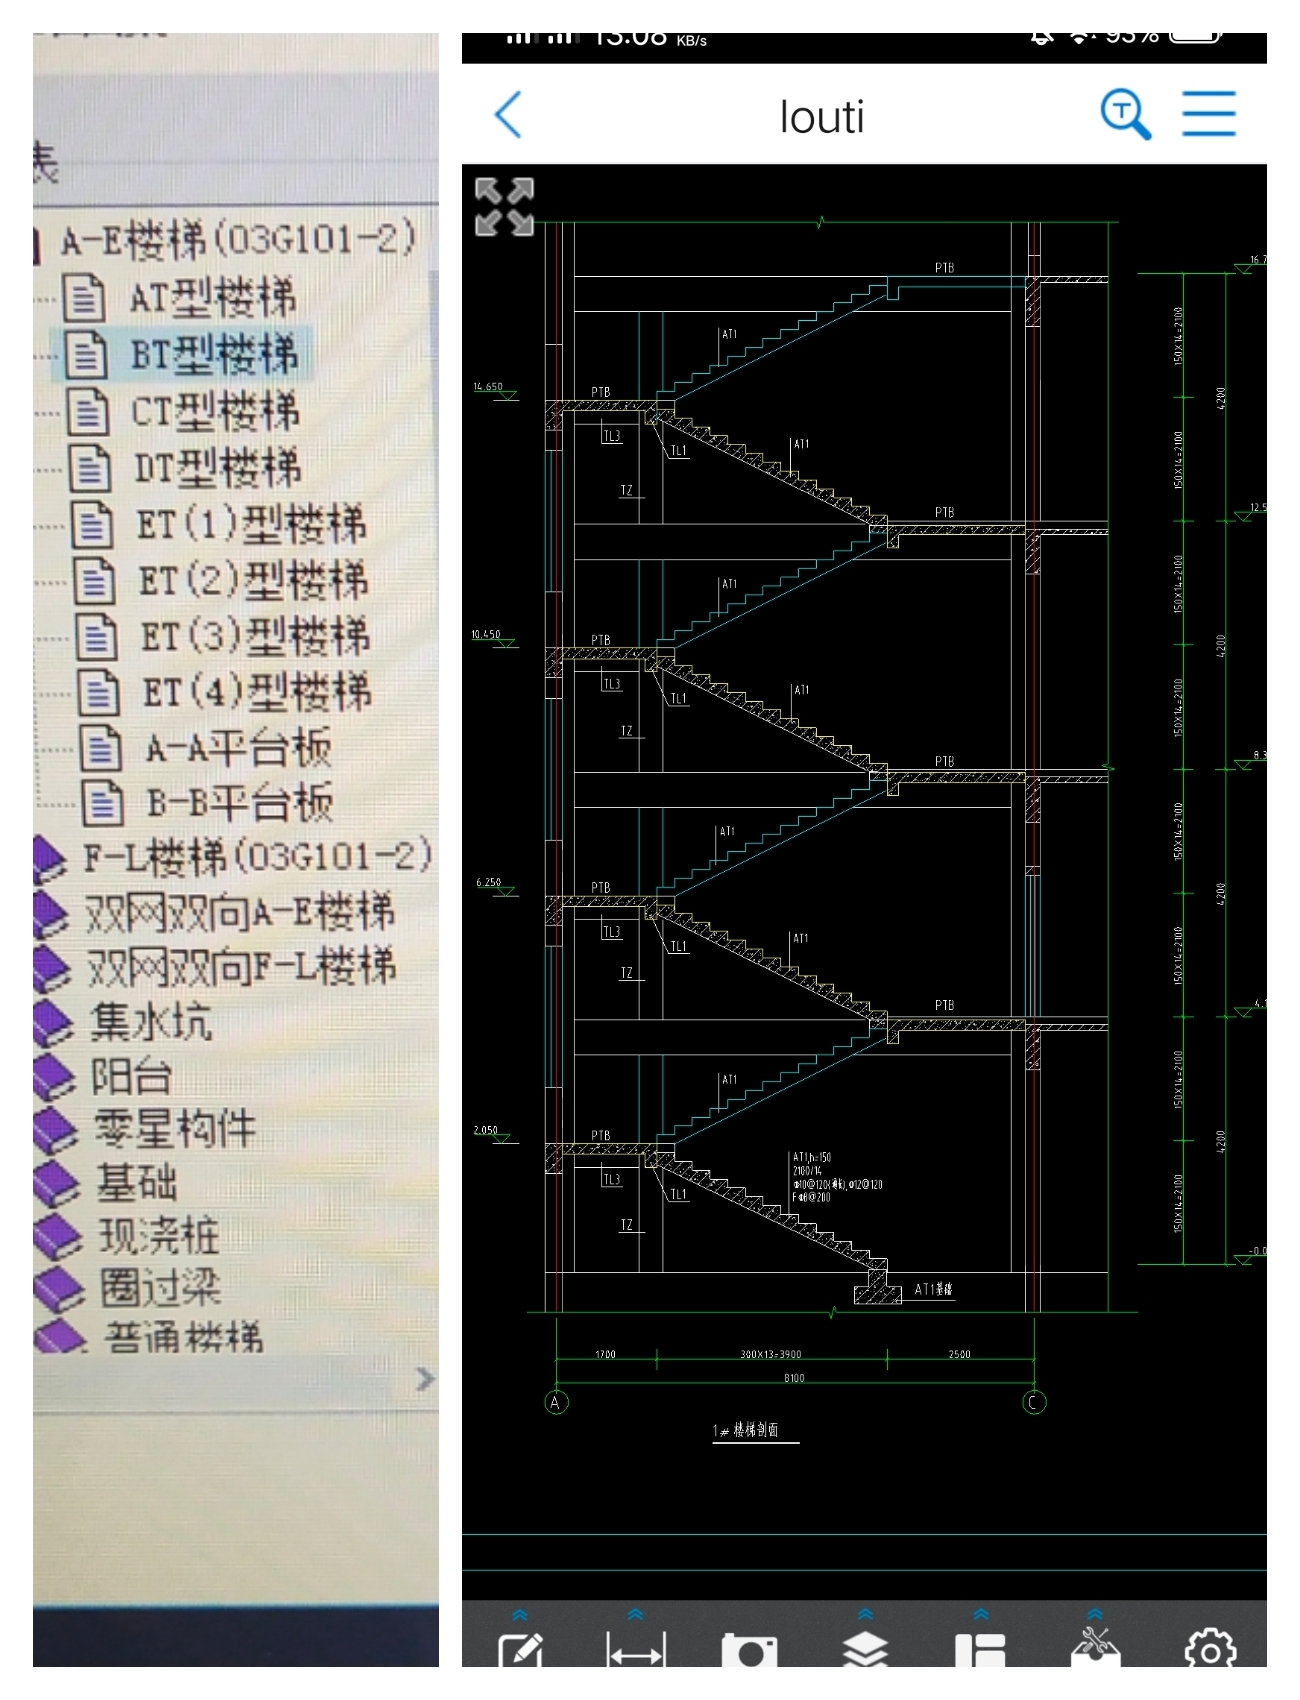
Task: Select BT型楼梯 in the tree
Action: click(214, 354)
